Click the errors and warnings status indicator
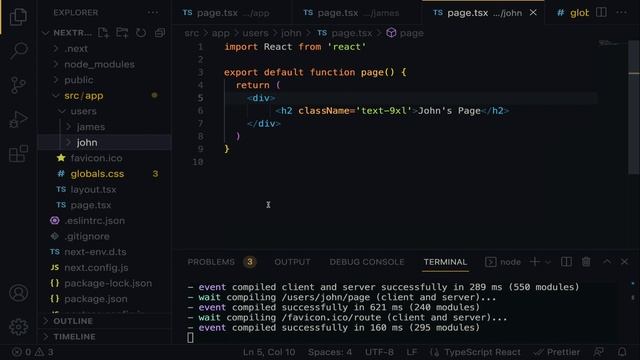The image size is (640, 360). click(x=33, y=352)
